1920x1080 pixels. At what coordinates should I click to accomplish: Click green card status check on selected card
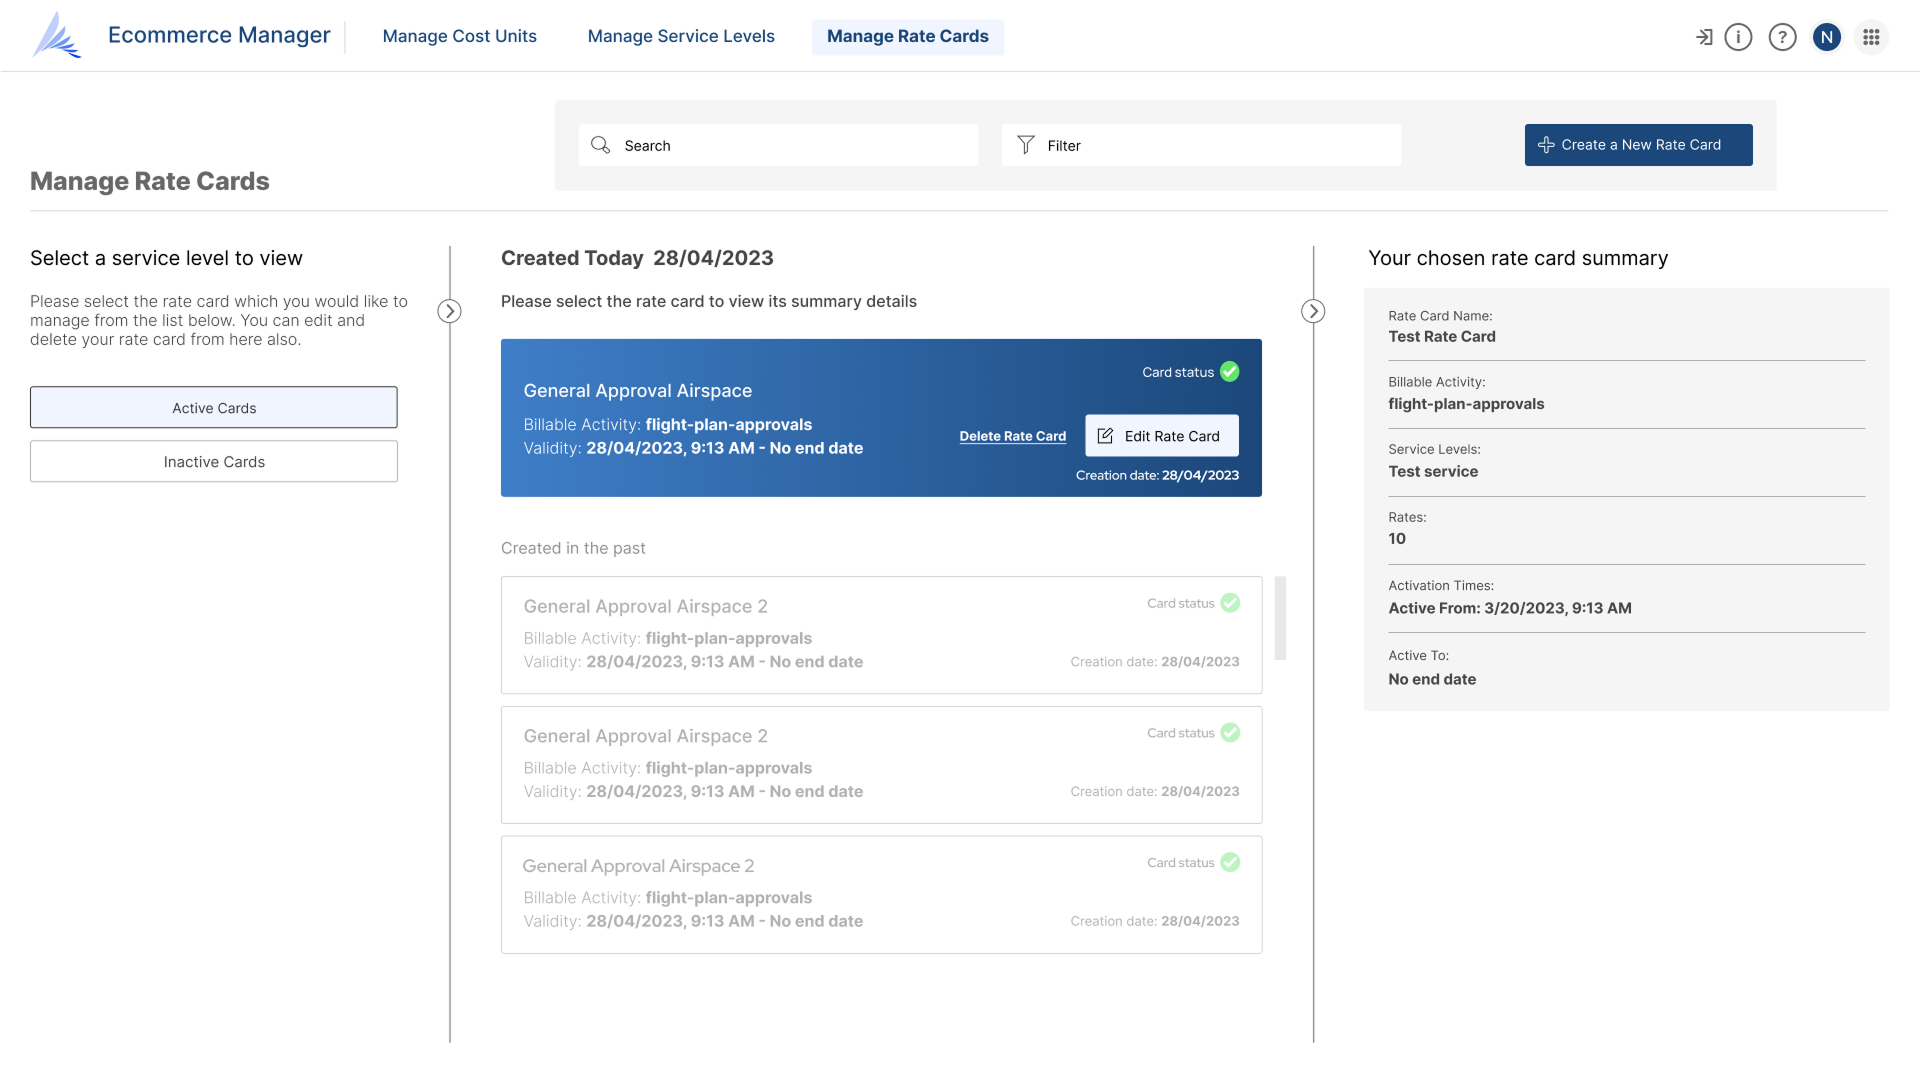click(x=1230, y=372)
